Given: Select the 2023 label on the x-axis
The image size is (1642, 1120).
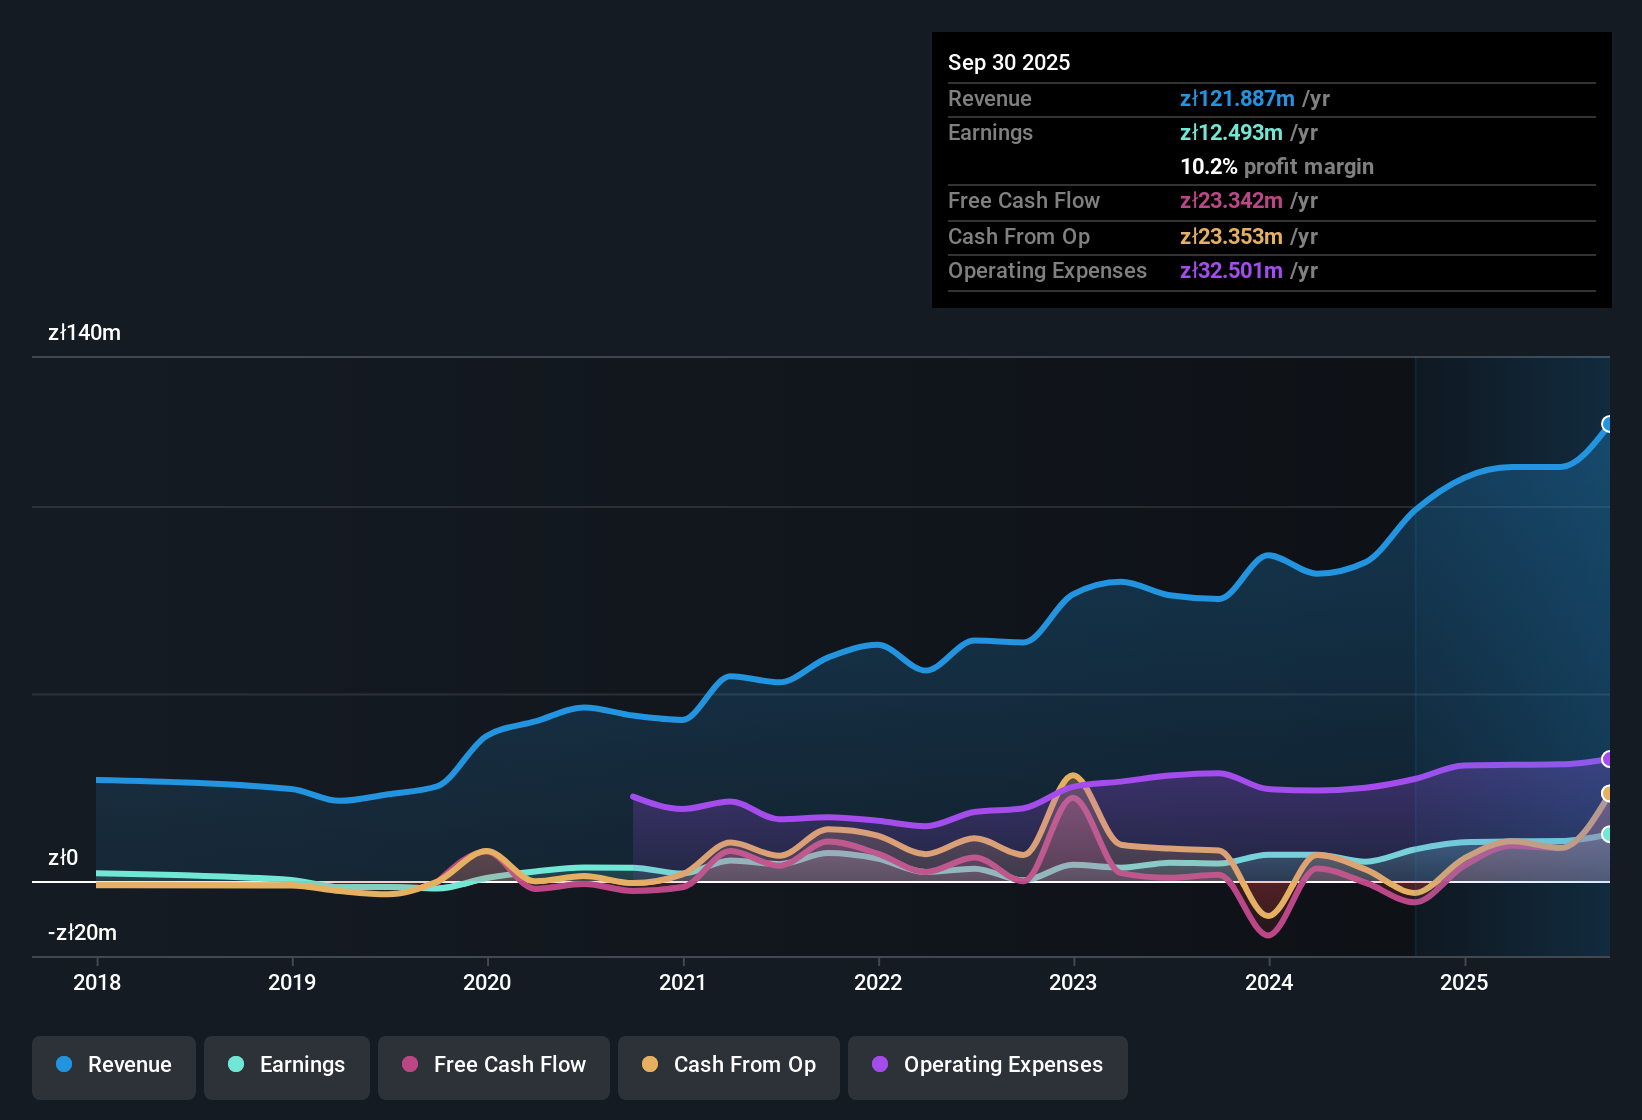Looking at the screenshot, I should [x=1073, y=983].
